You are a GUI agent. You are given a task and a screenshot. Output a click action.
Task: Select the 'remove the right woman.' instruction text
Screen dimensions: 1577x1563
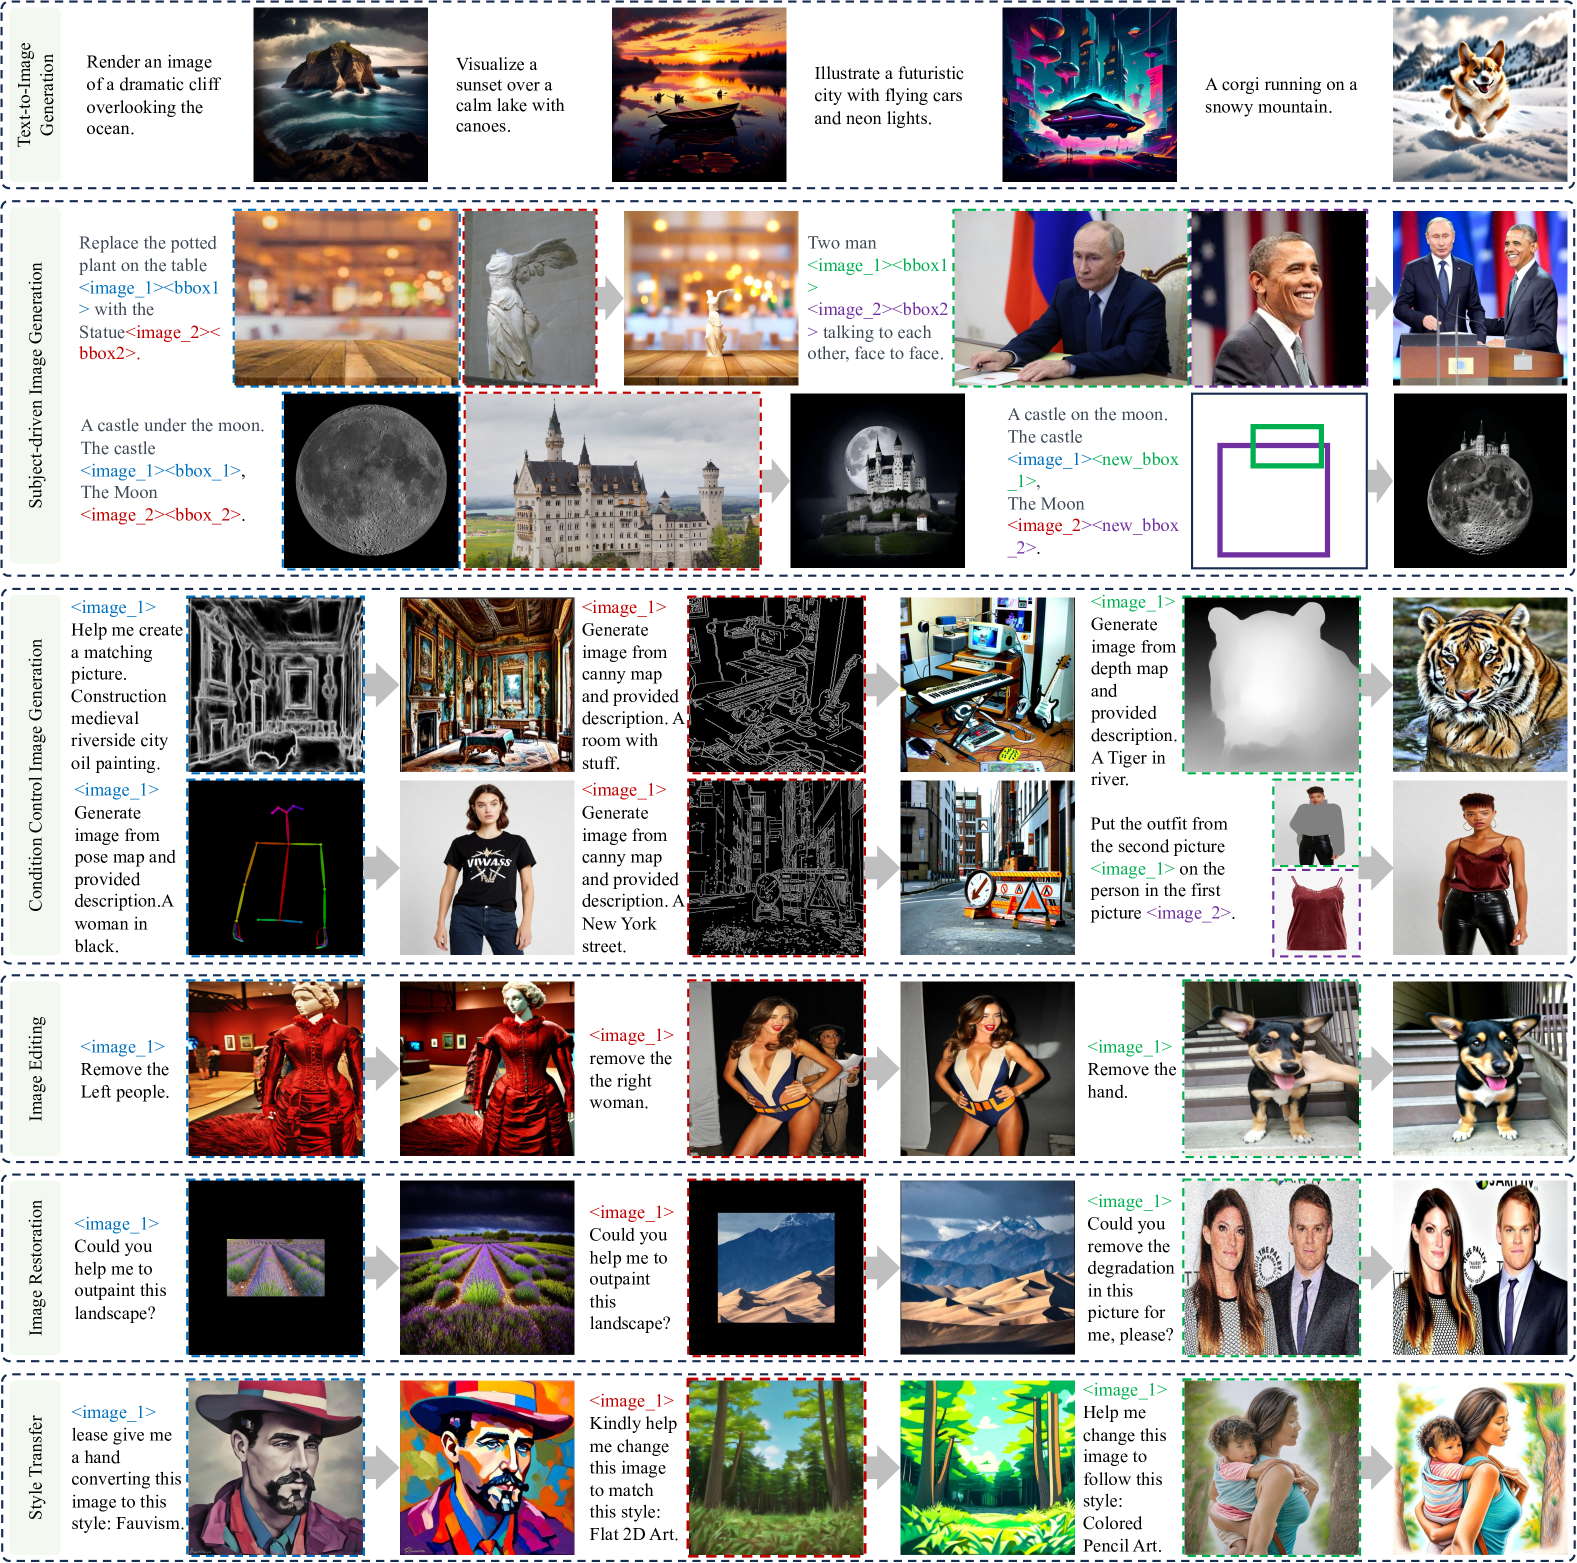[631, 1080]
